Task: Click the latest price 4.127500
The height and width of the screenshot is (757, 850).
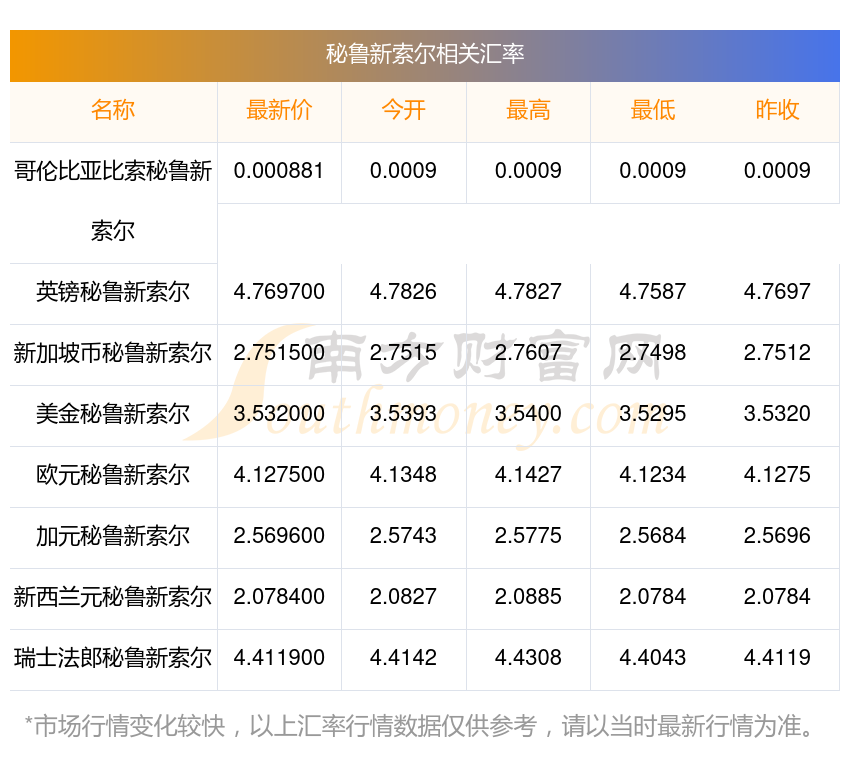Action: (x=279, y=475)
